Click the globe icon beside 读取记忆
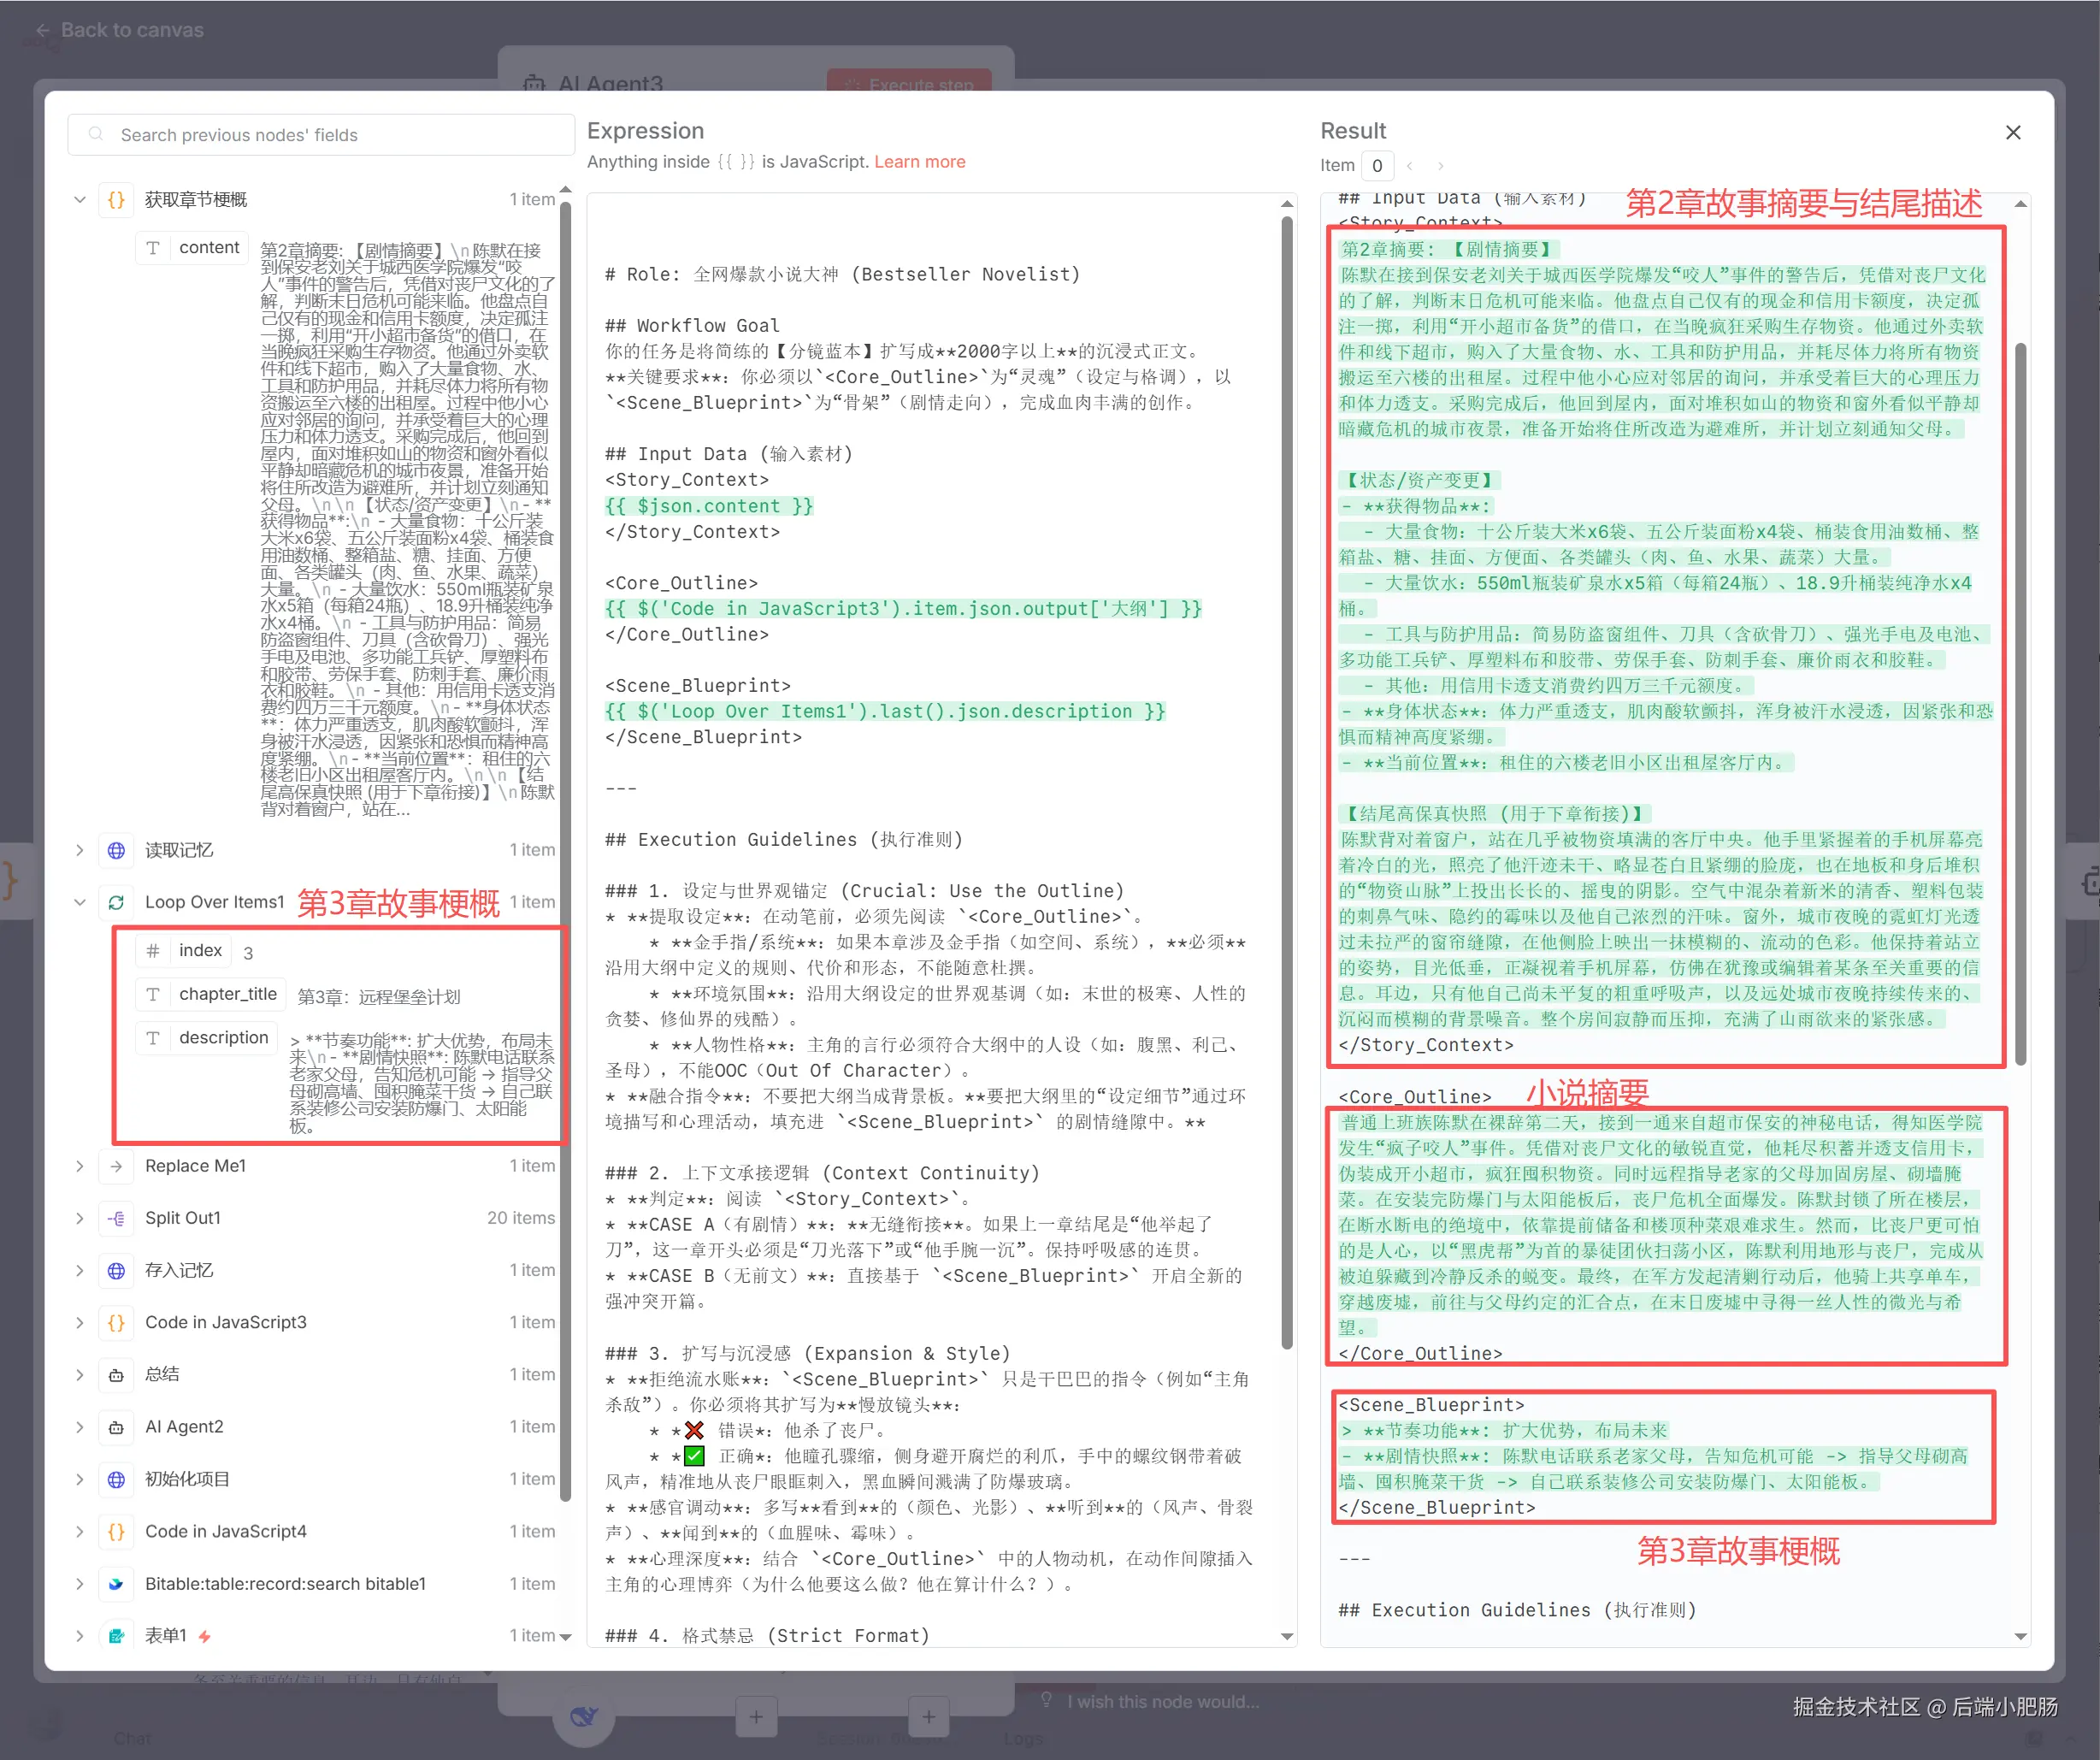Viewport: 2100px width, 1760px height. [x=116, y=850]
